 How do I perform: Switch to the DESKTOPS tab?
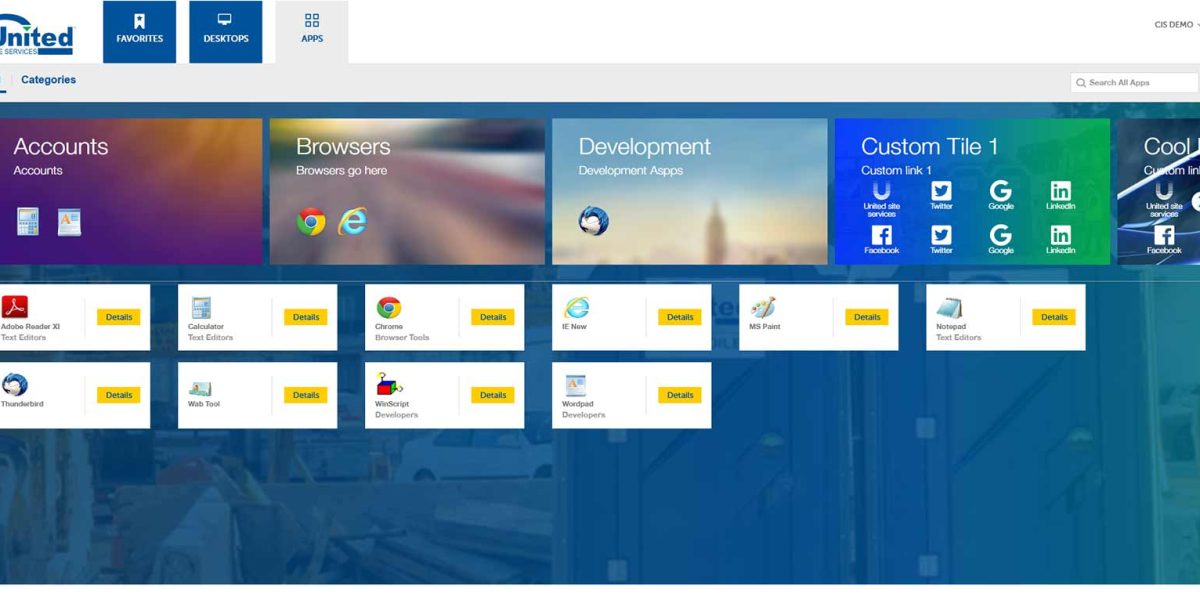click(225, 31)
